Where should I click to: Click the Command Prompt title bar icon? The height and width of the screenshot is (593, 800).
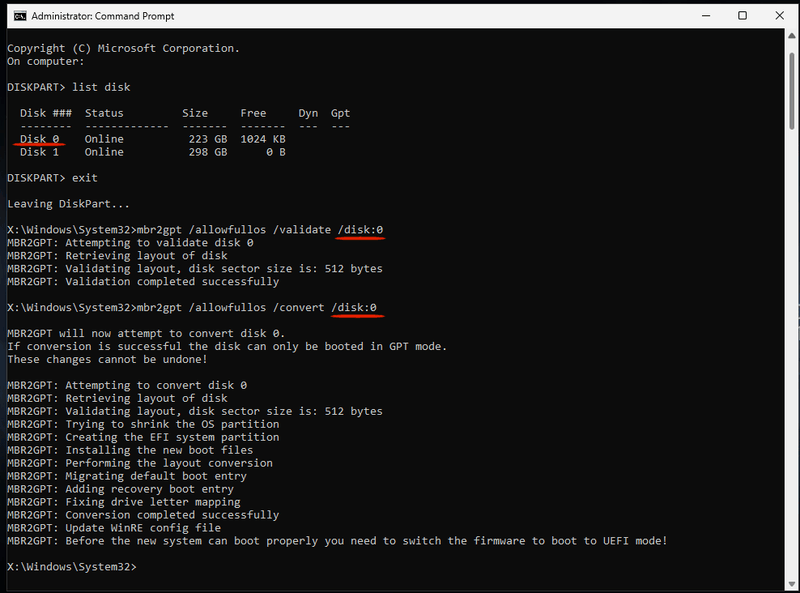pos(20,16)
